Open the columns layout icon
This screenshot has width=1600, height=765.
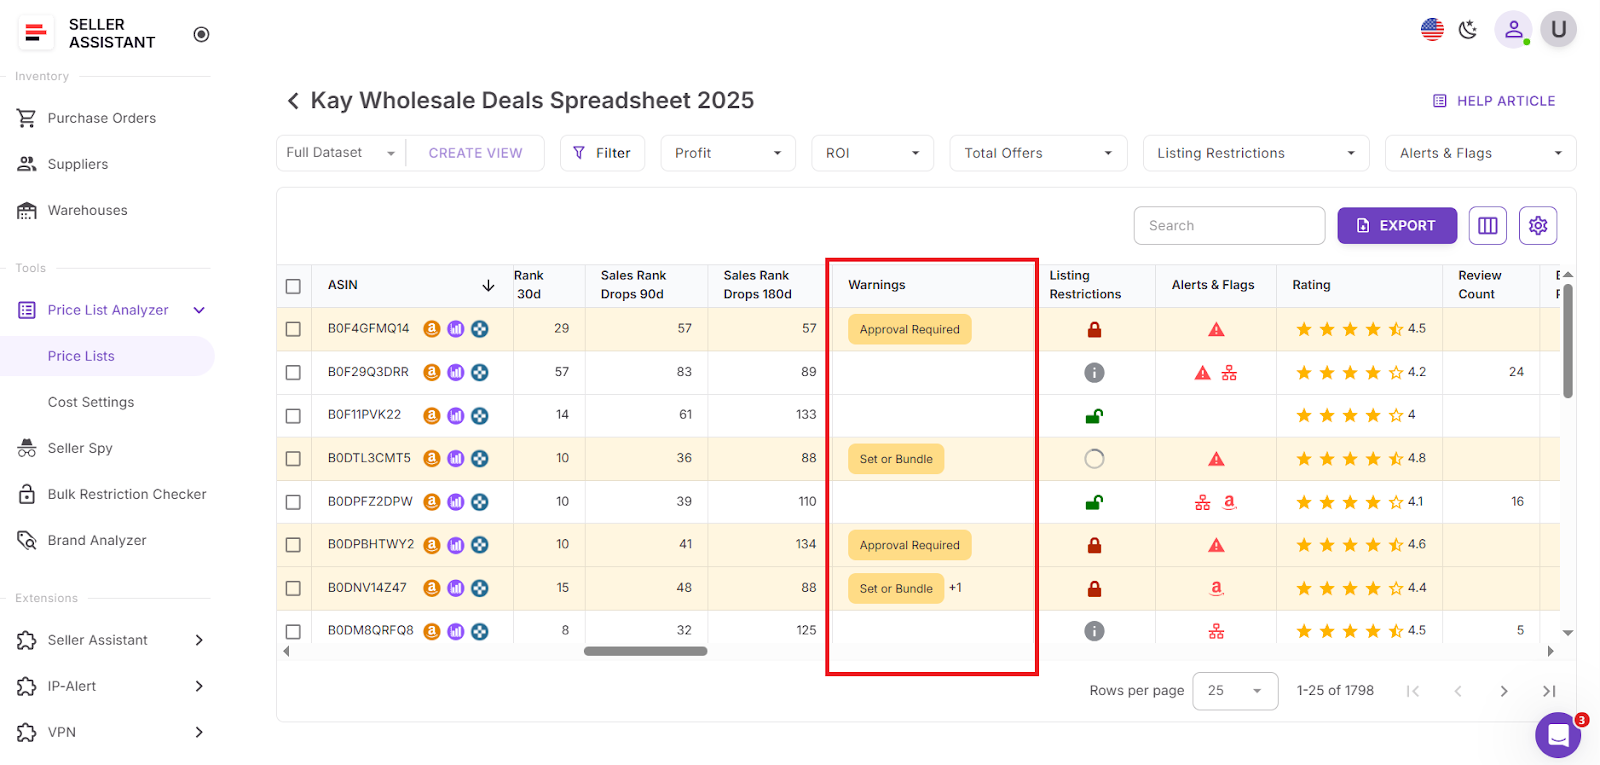click(x=1488, y=226)
